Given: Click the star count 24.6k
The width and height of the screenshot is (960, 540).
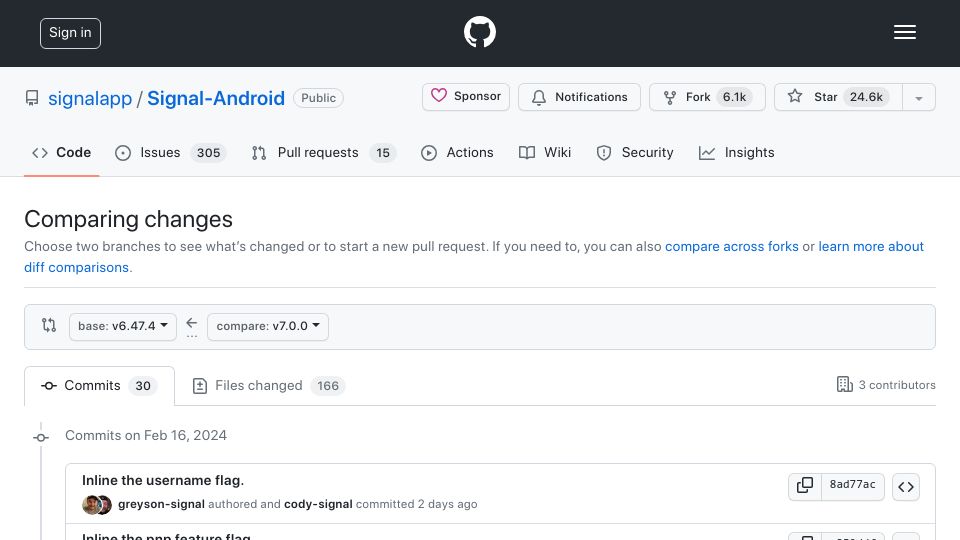Looking at the screenshot, I should (866, 97).
